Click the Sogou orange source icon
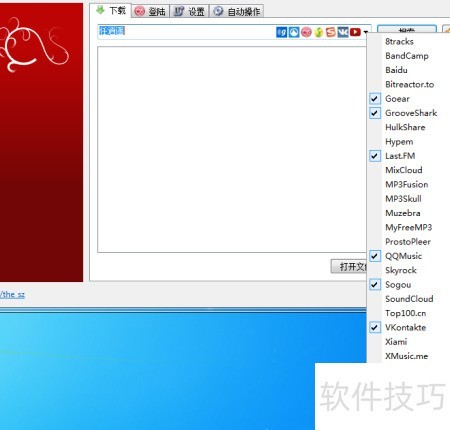450x430 pixels. [x=330, y=32]
